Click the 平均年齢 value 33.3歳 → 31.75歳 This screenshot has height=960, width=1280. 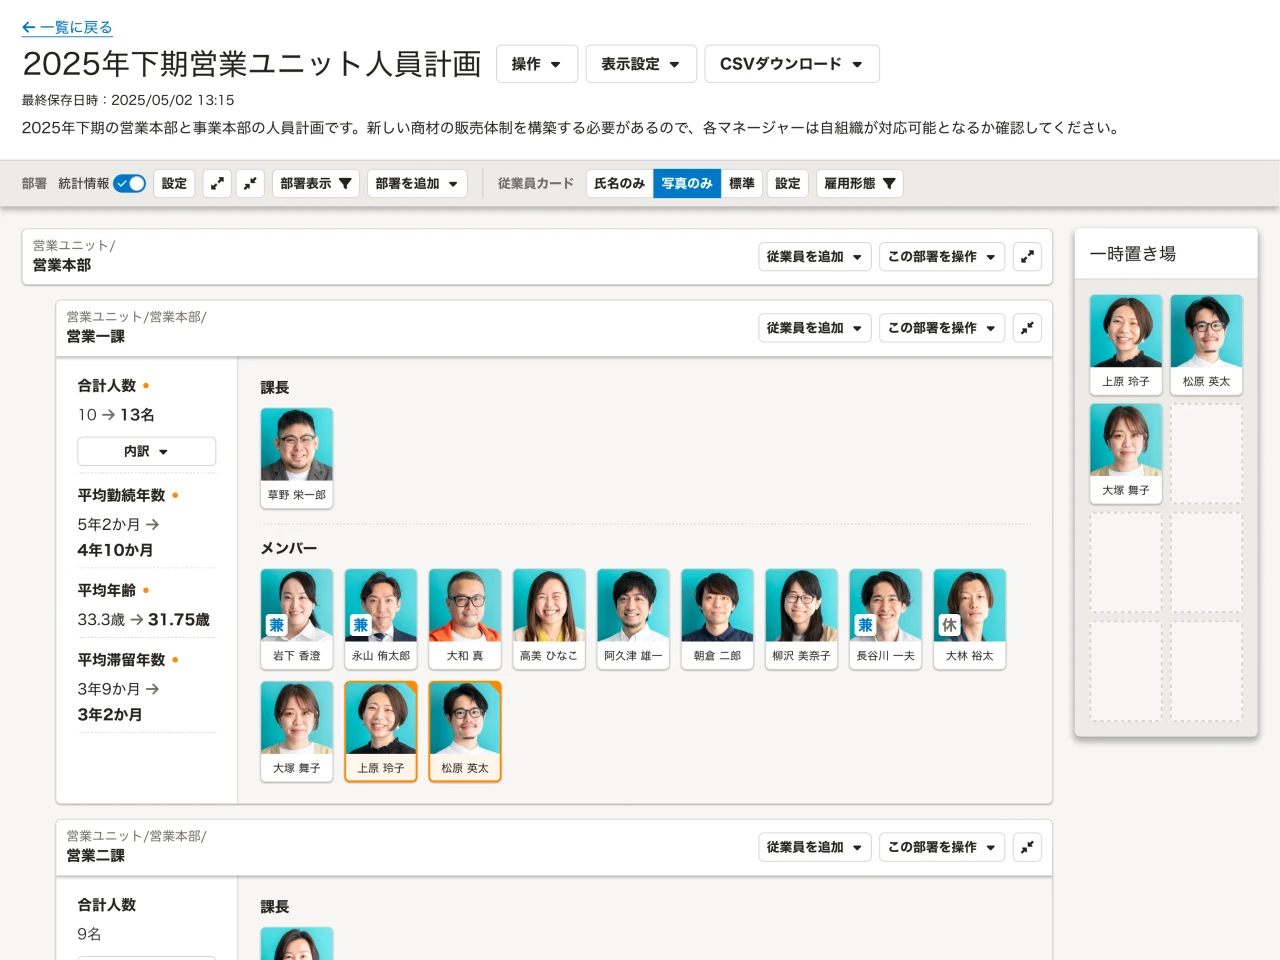pyautogui.click(x=144, y=620)
